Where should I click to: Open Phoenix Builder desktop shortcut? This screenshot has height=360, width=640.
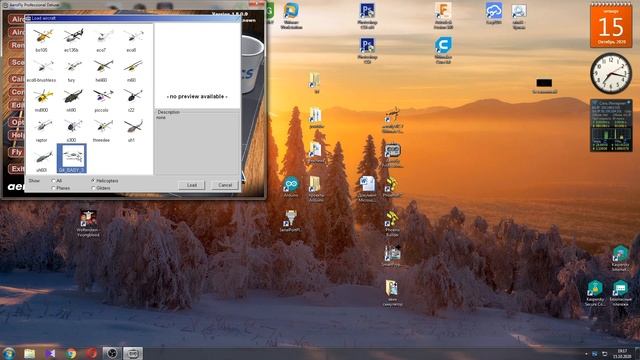coord(392,224)
